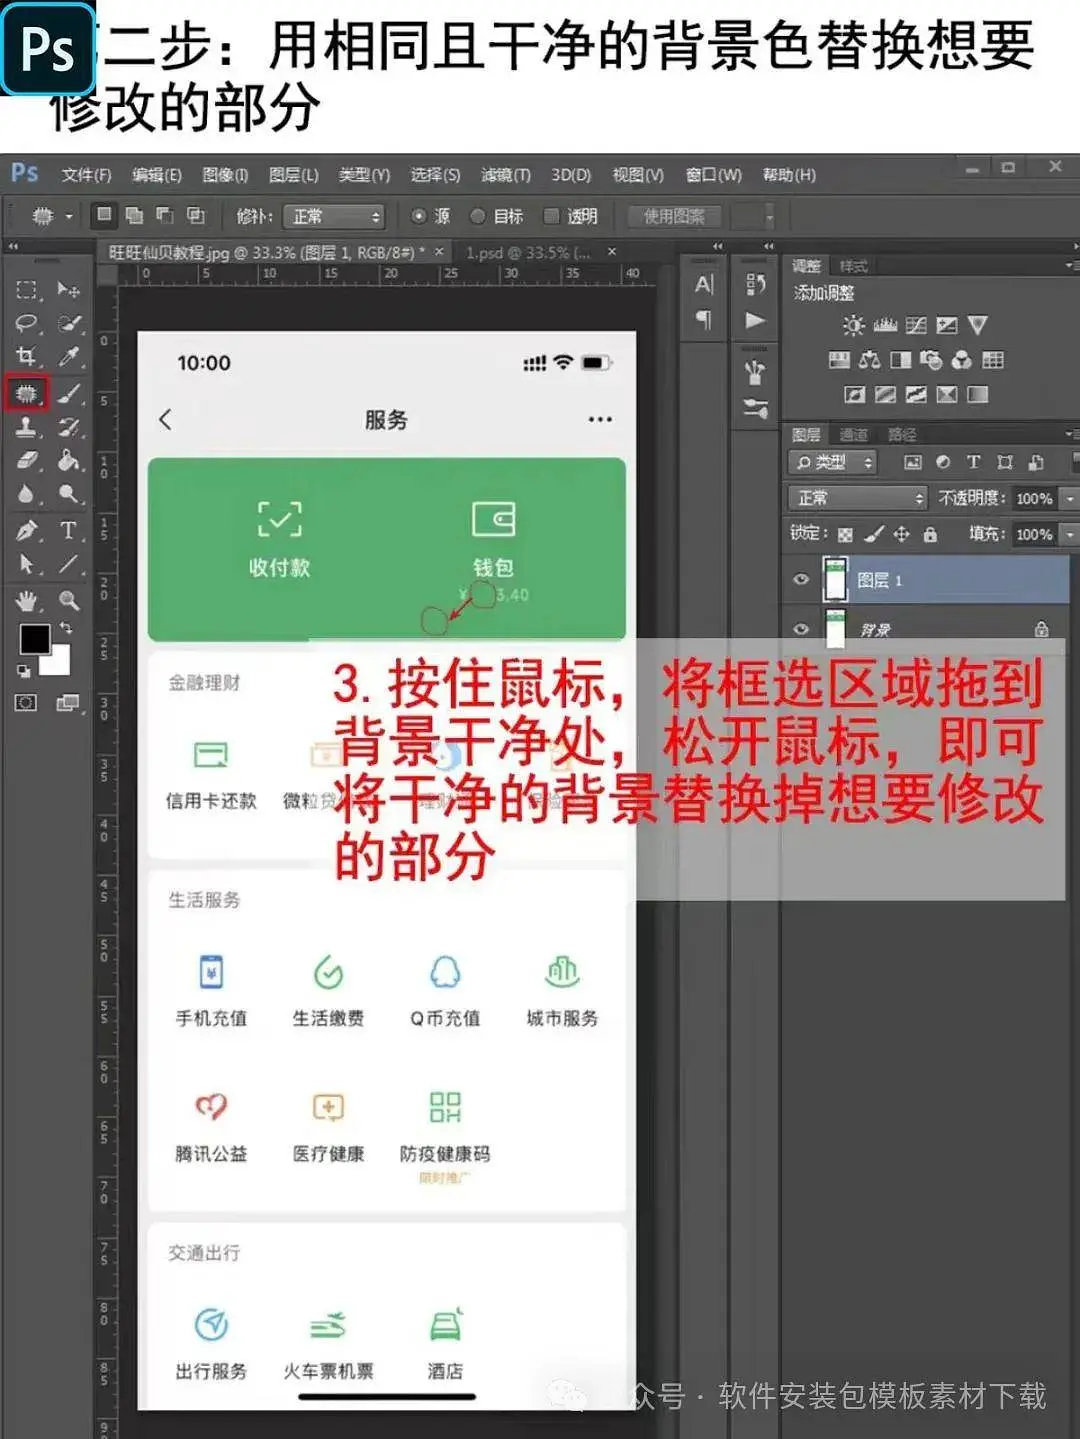This screenshot has width=1080, height=1439.
Task: Select the Dodge tool
Action: coord(68,494)
